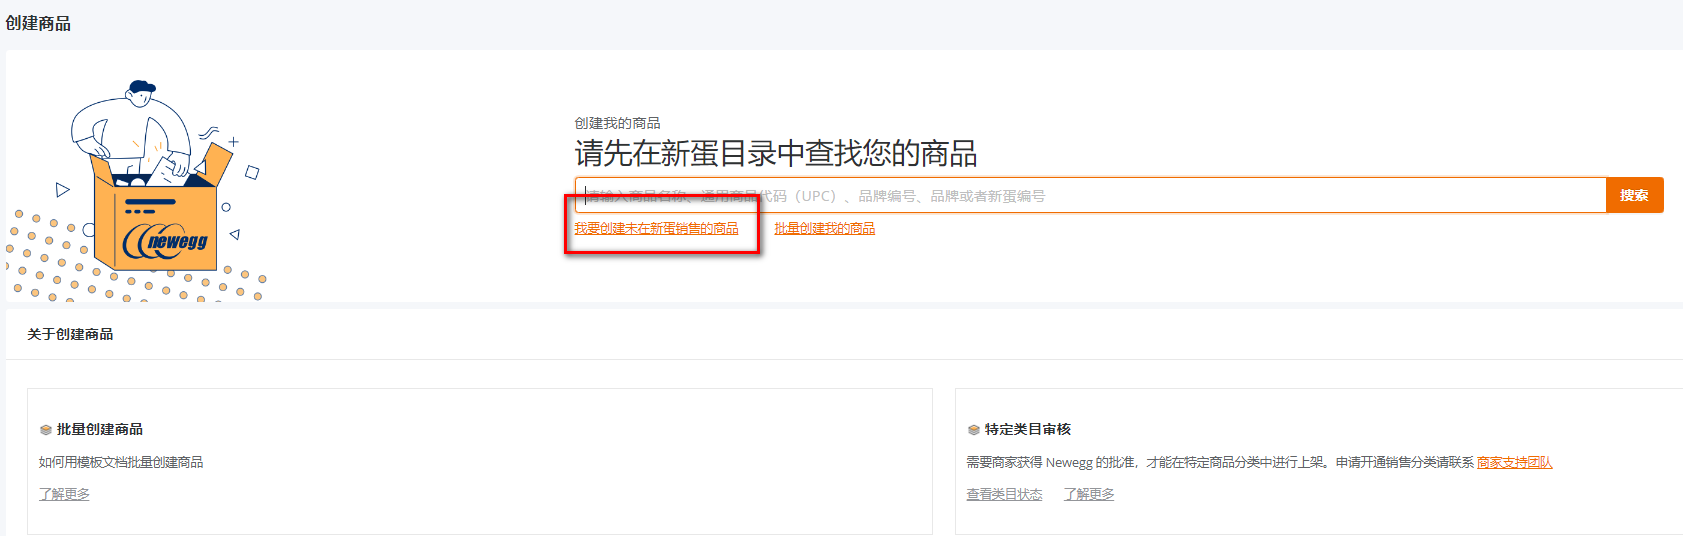Click the stack icon beside 特定类目审核
Image resolution: width=1683 pixels, height=536 pixels.
[x=973, y=430]
